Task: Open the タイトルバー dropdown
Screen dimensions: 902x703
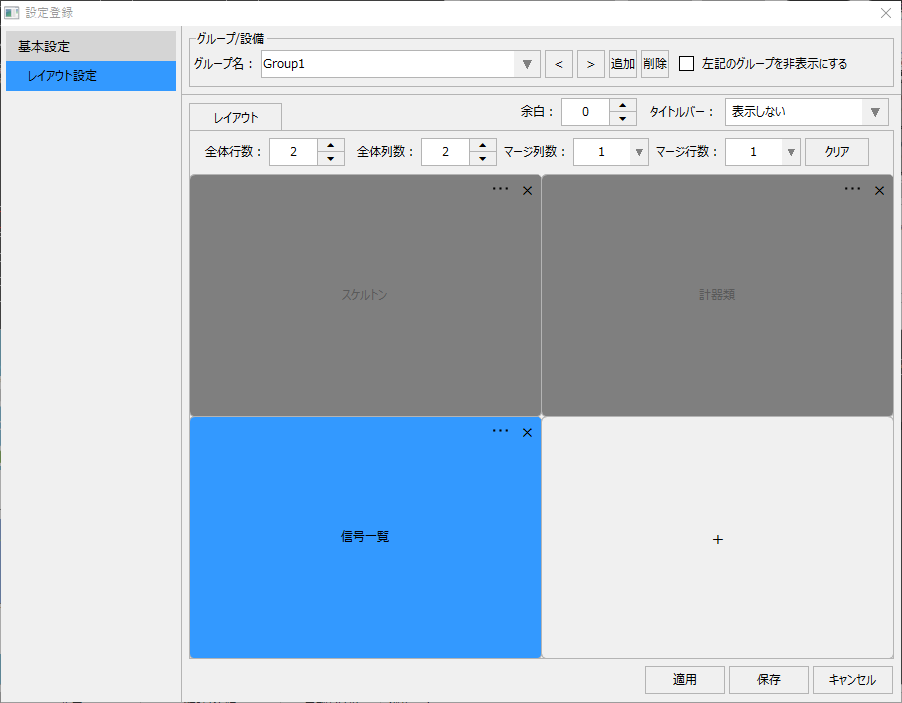Action: click(875, 112)
